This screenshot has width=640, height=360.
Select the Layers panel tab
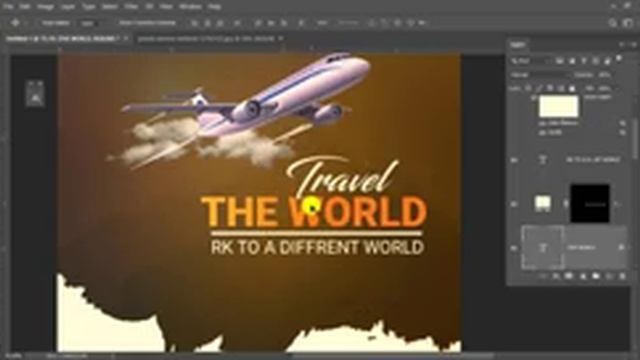coord(518,44)
